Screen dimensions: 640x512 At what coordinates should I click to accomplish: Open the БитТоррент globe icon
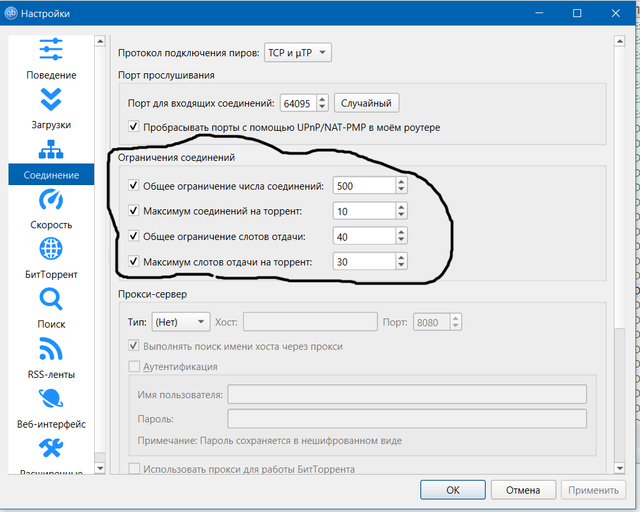click(x=51, y=249)
